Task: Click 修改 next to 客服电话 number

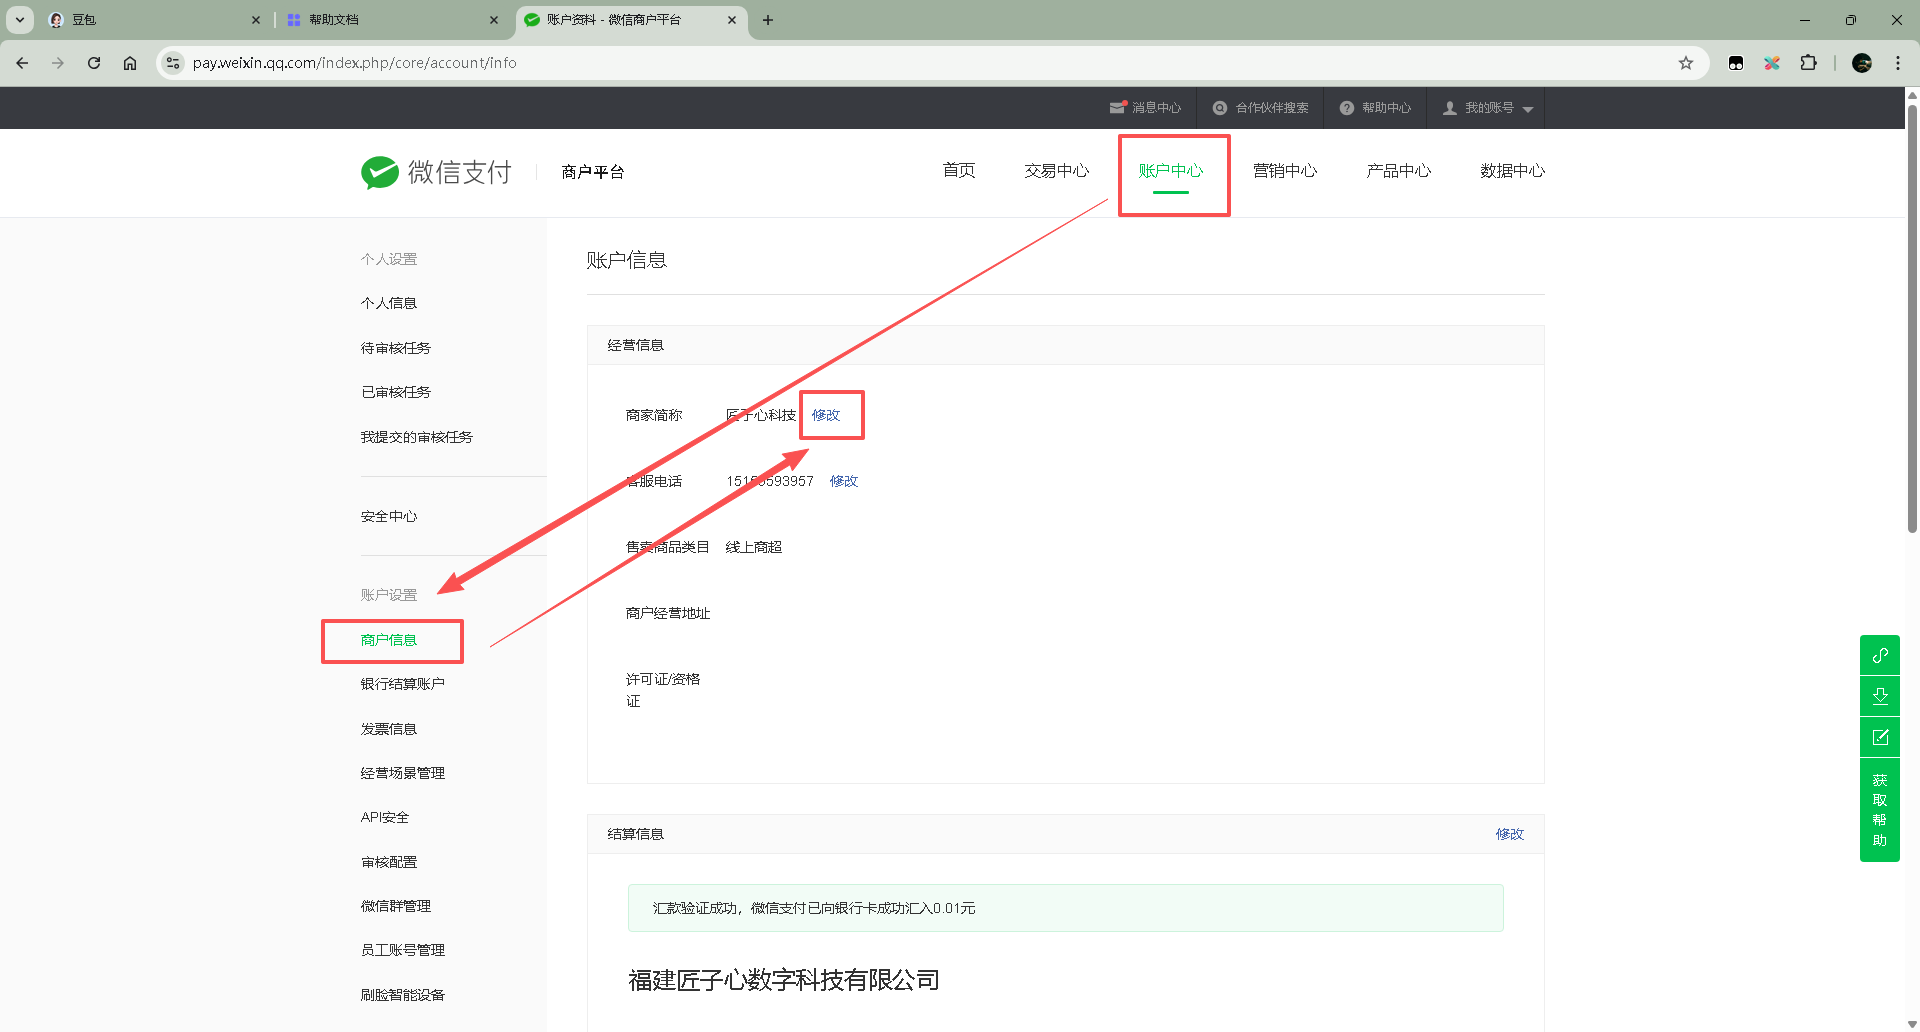Action: click(843, 481)
